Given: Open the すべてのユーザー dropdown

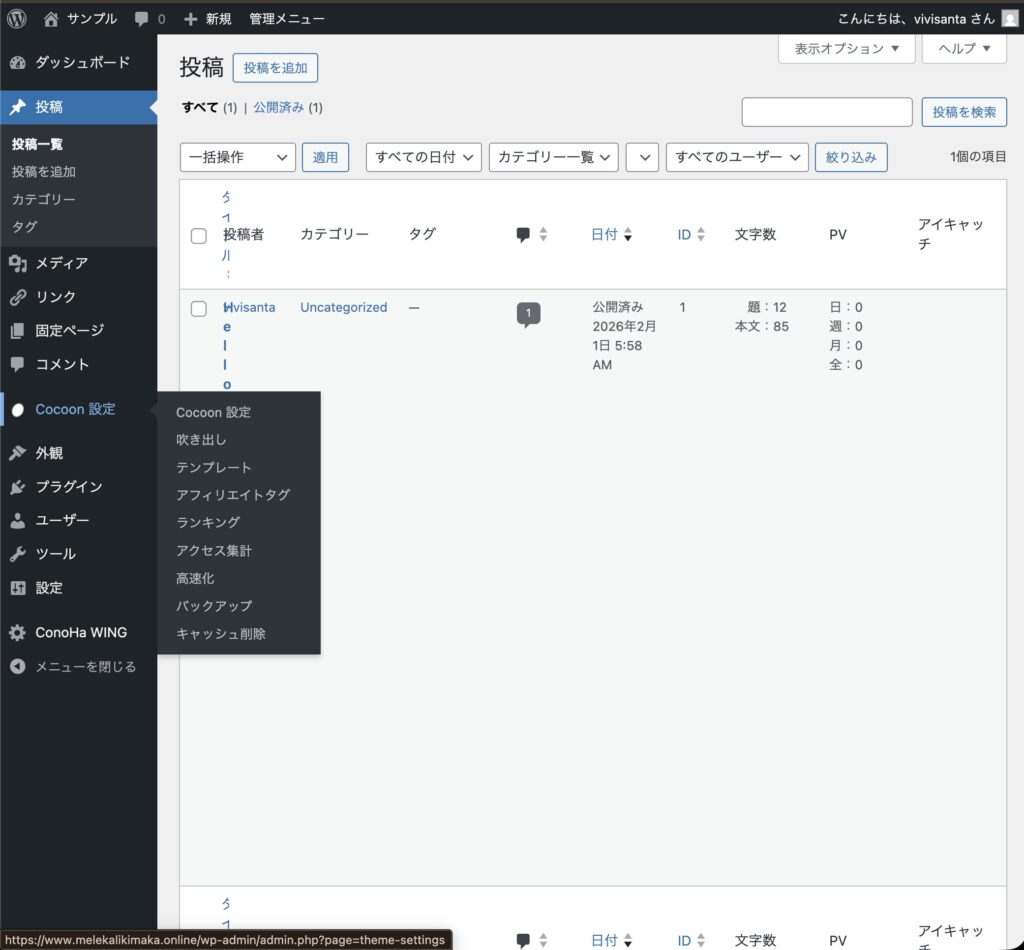Looking at the screenshot, I should pos(737,157).
